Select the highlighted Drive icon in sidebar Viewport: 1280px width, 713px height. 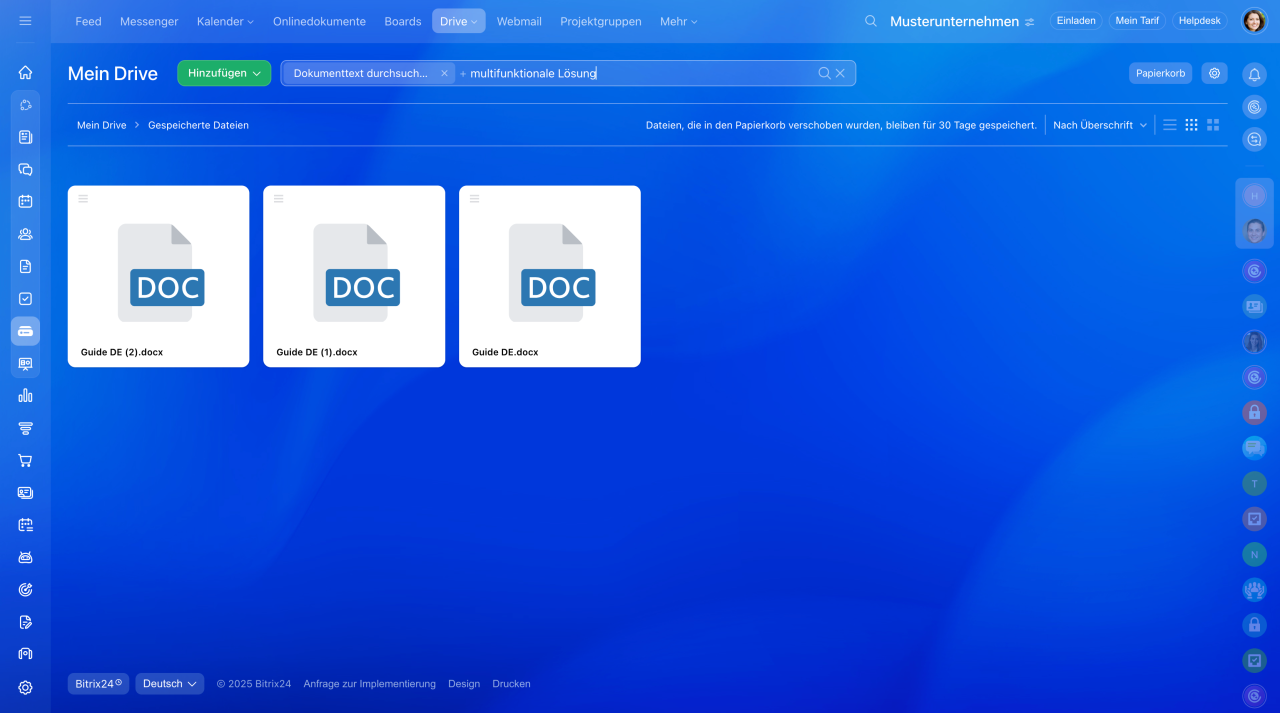click(25, 331)
